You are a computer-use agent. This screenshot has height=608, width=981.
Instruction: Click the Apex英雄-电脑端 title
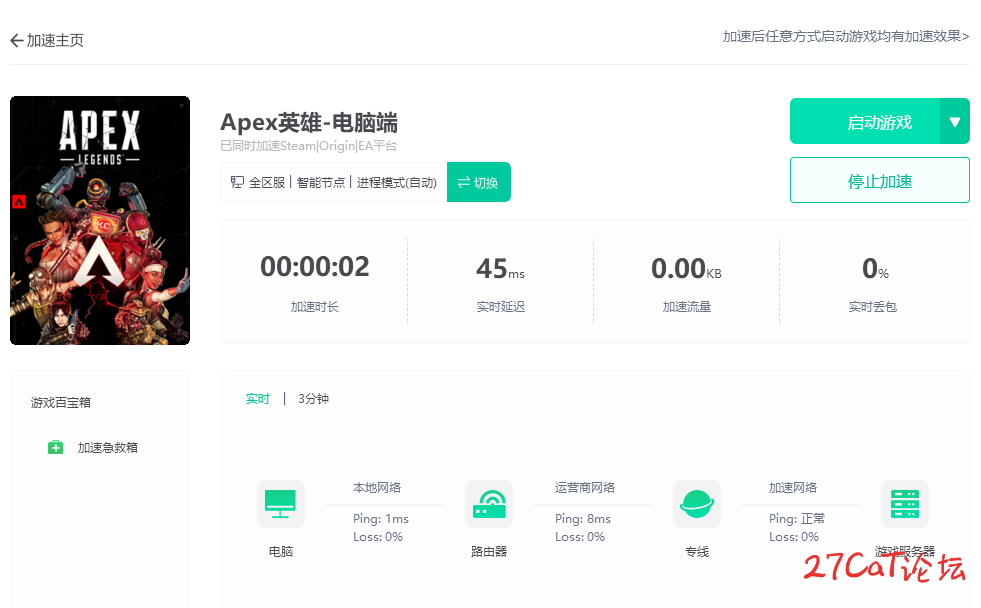[309, 123]
